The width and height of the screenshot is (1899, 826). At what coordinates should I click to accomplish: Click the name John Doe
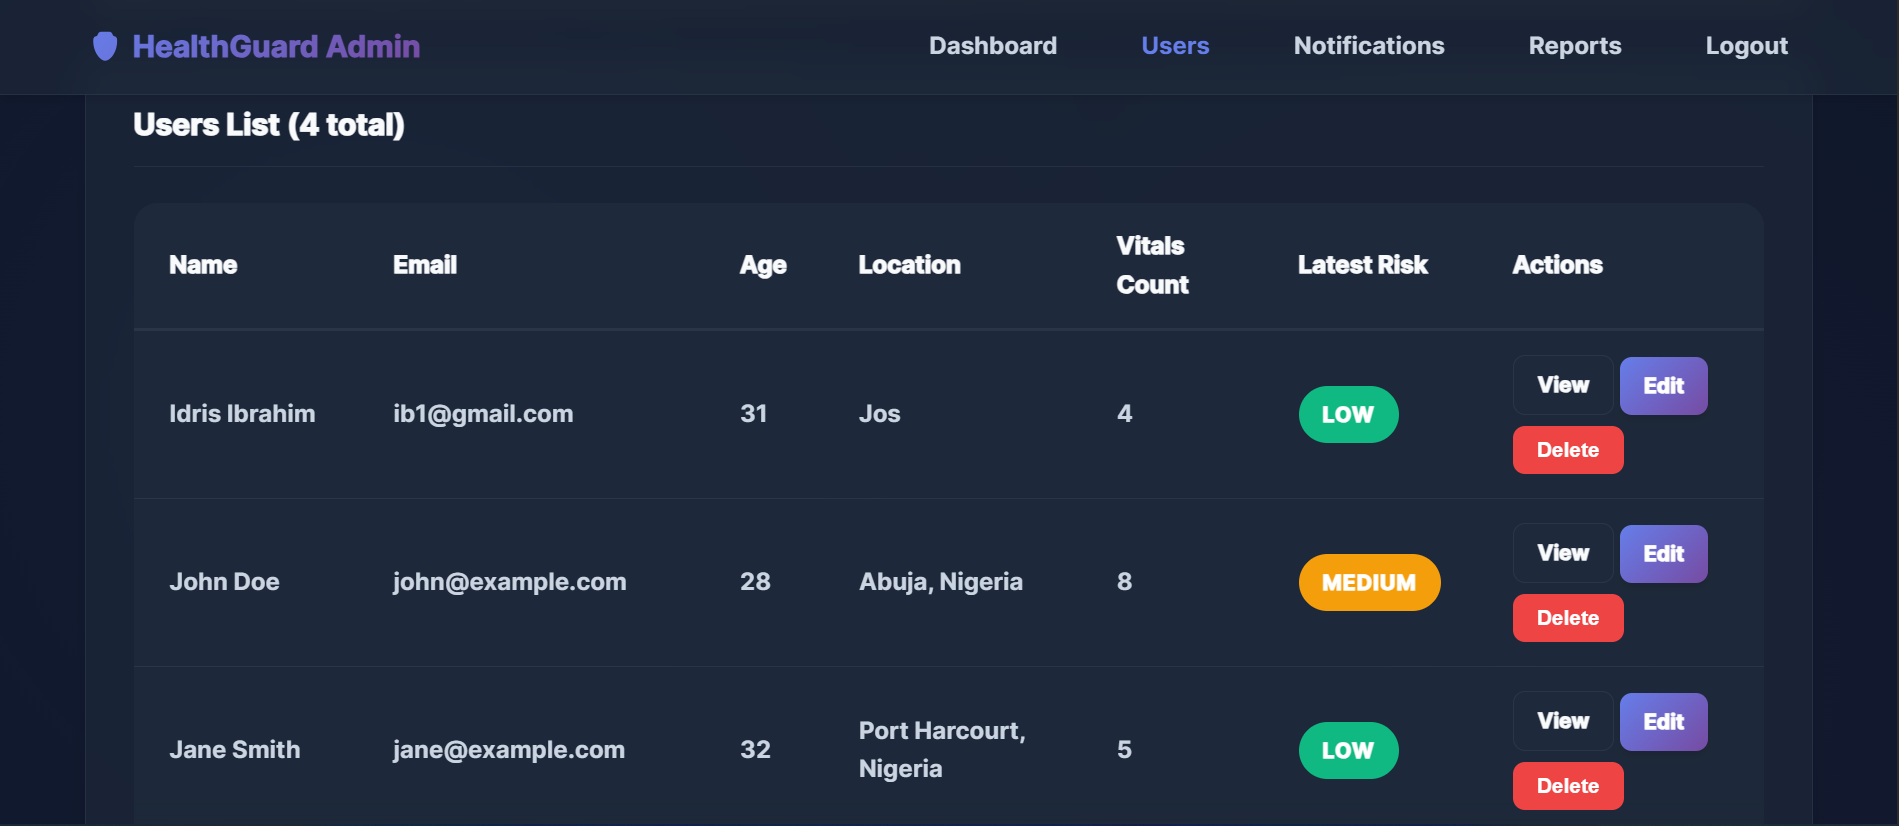[x=224, y=582]
